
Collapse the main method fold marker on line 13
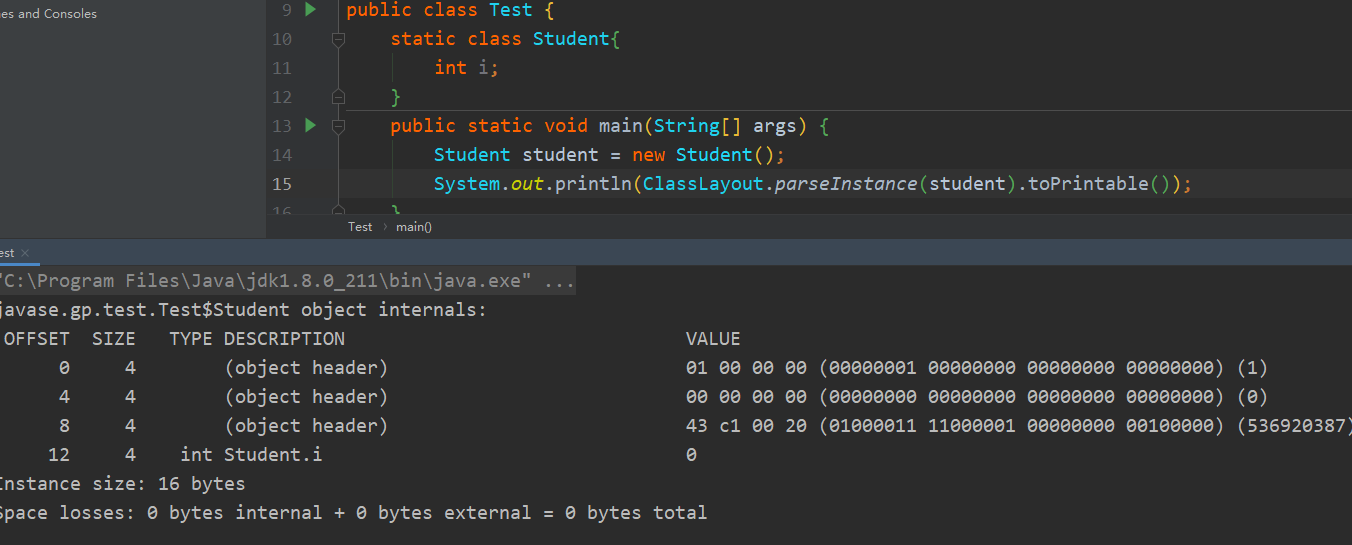tap(338, 126)
